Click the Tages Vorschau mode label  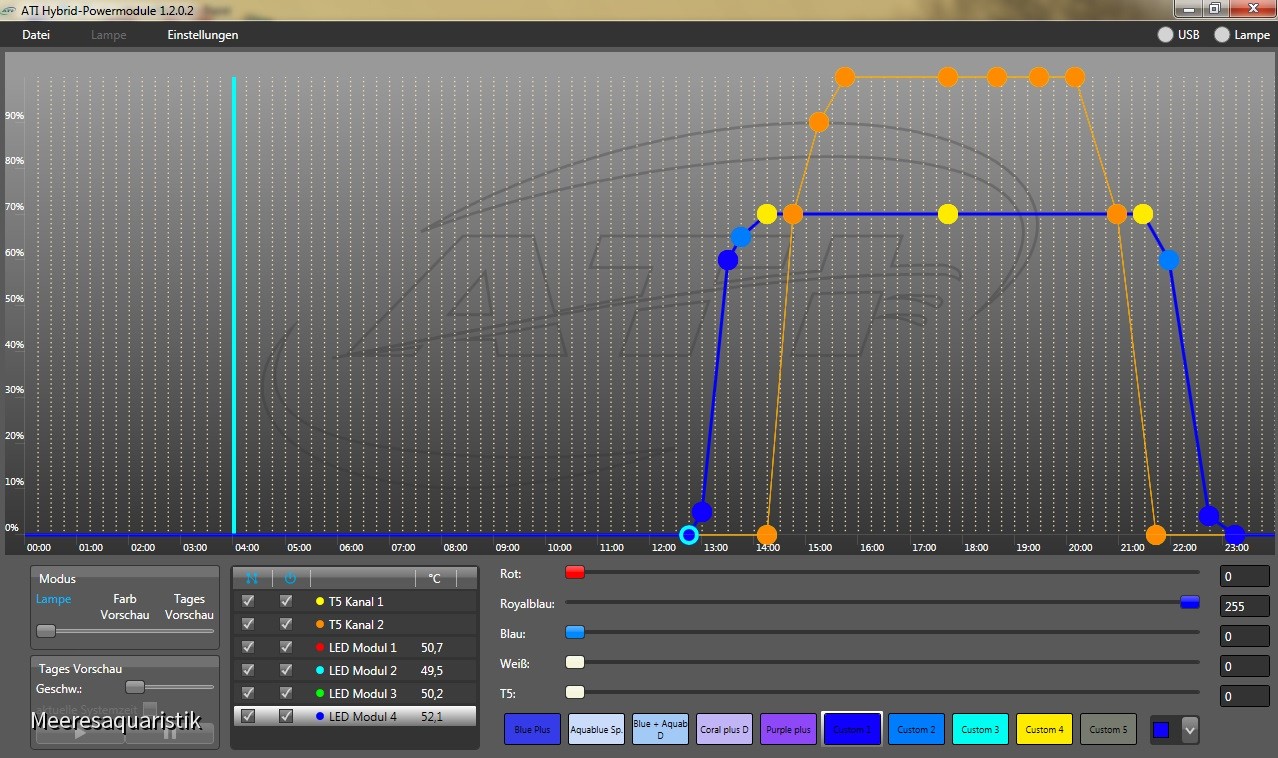tap(189, 607)
